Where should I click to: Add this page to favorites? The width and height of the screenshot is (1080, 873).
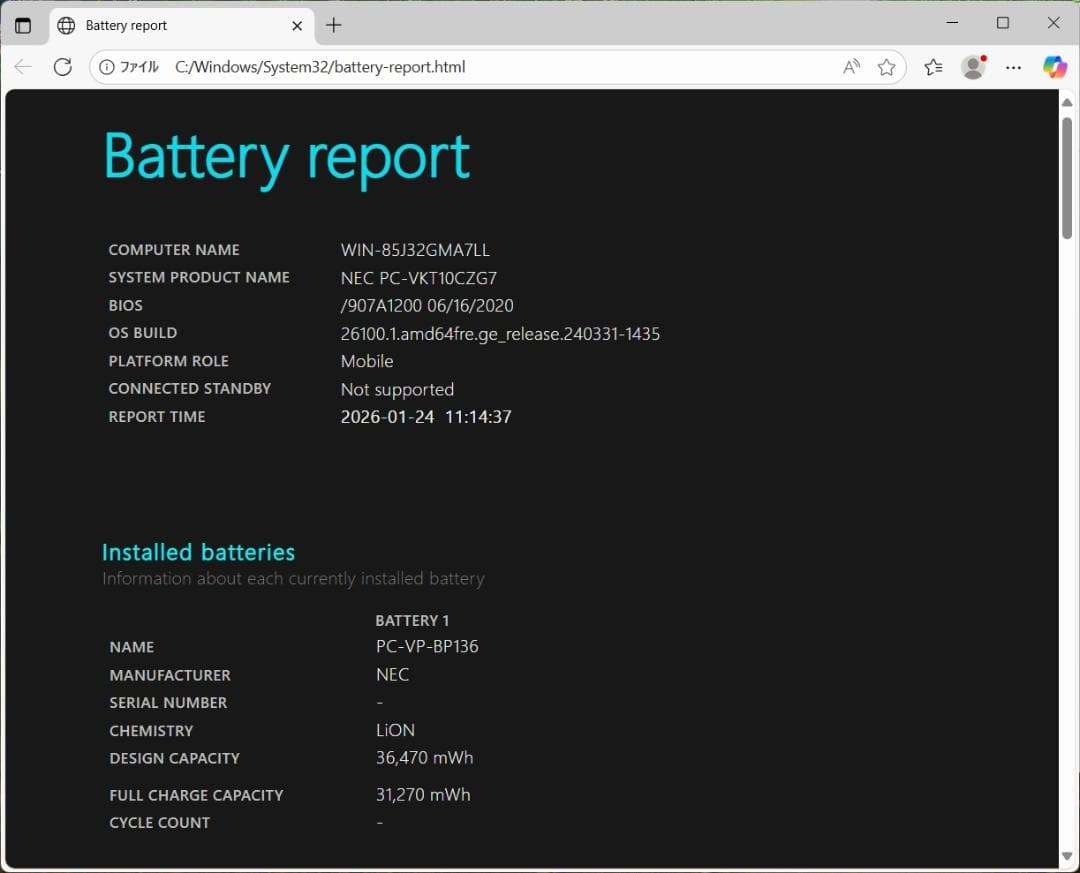[887, 67]
